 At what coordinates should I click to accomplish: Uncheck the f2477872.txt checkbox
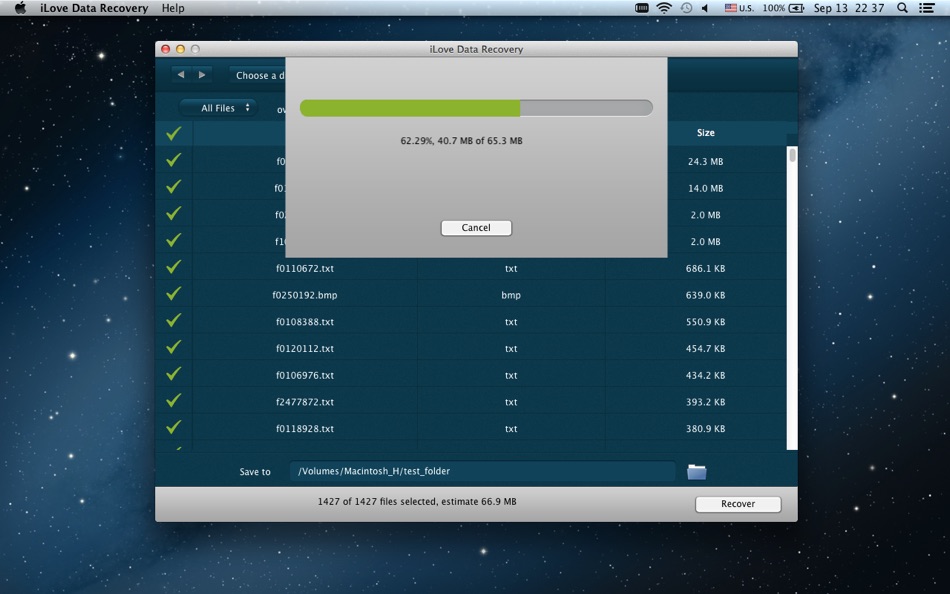point(174,399)
